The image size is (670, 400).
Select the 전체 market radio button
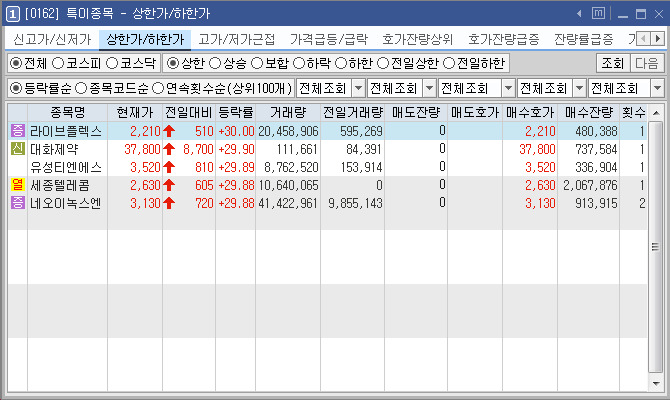[x=16, y=64]
